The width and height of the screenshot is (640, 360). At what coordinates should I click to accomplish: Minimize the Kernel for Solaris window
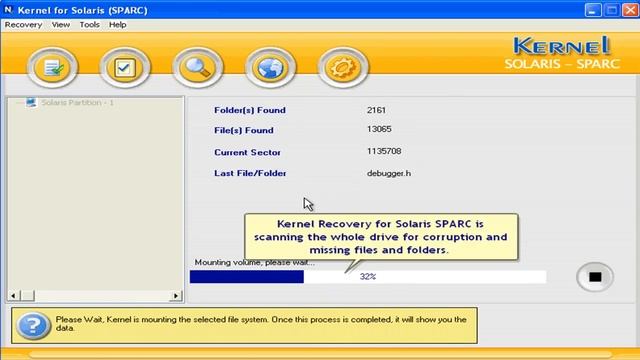(593, 10)
